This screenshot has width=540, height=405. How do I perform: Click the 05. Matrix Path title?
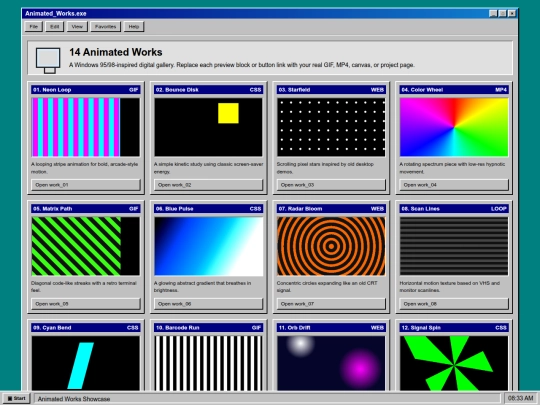[53, 209]
